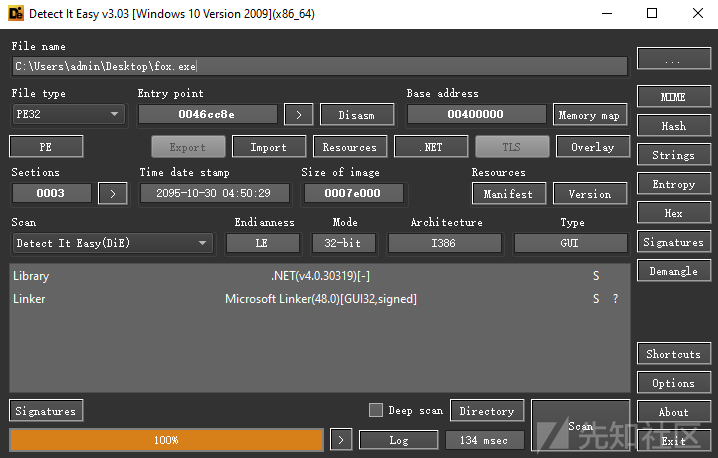Viewport: 718px width, 458px height.
Task: Click the TLS button
Action: pos(512,147)
